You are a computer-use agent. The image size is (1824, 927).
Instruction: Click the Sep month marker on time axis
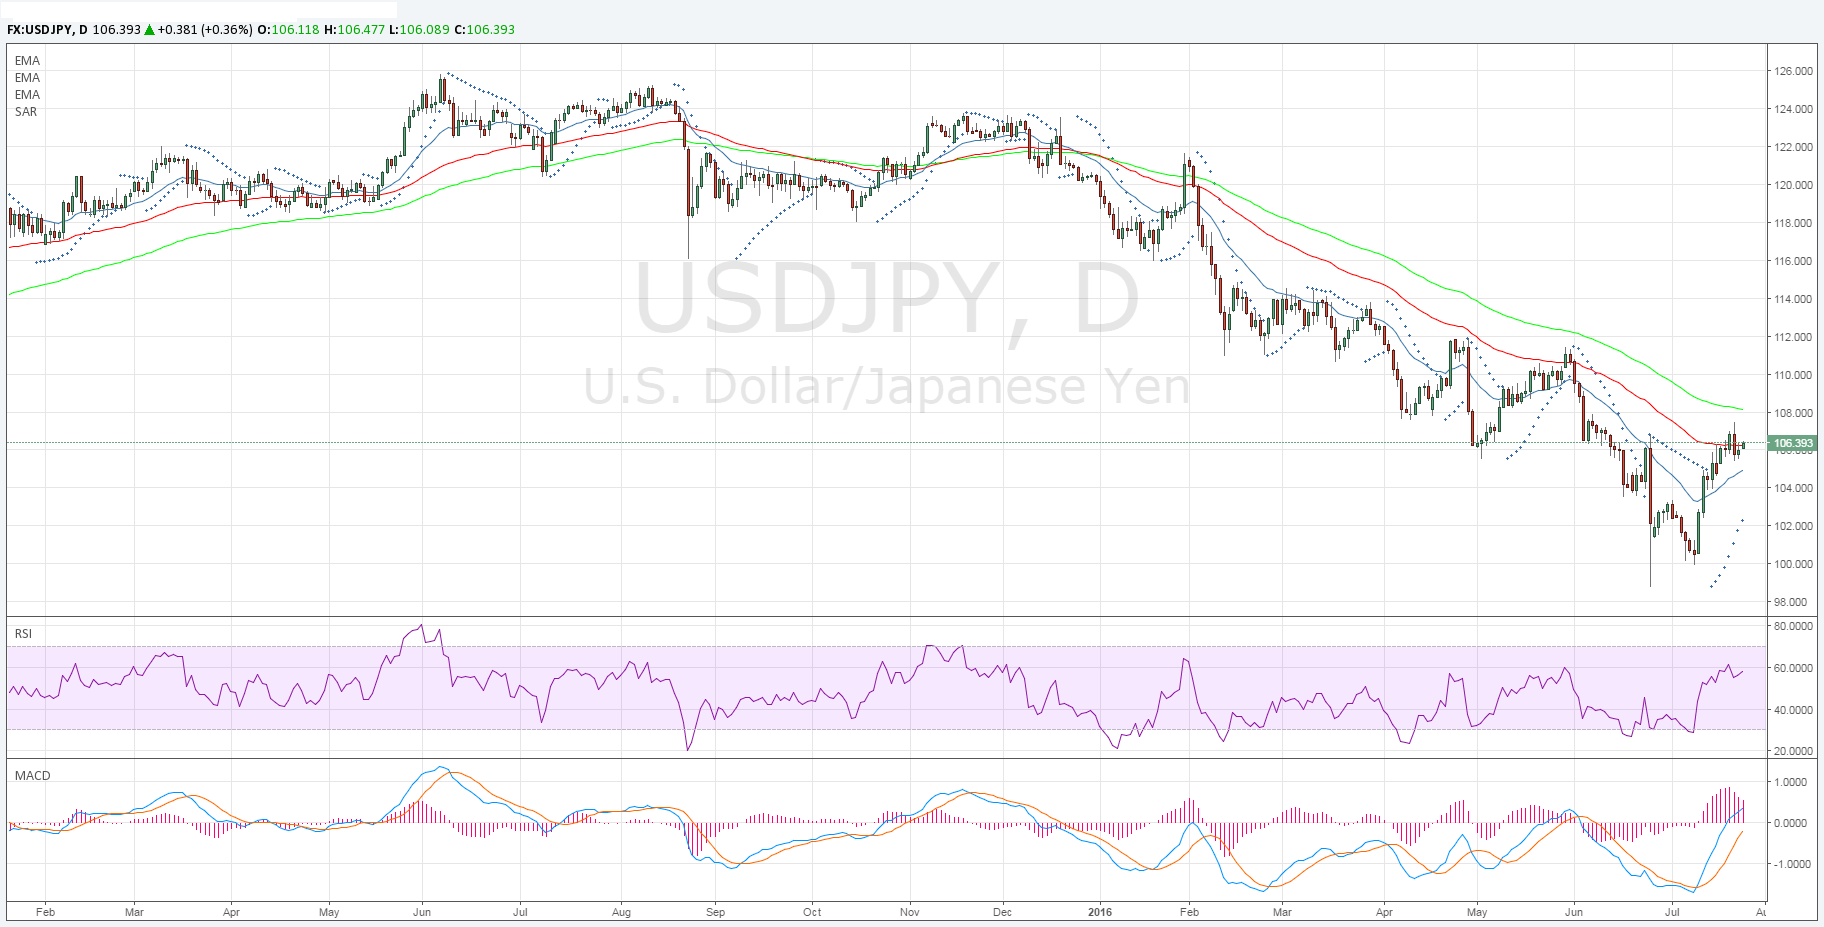click(x=715, y=912)
